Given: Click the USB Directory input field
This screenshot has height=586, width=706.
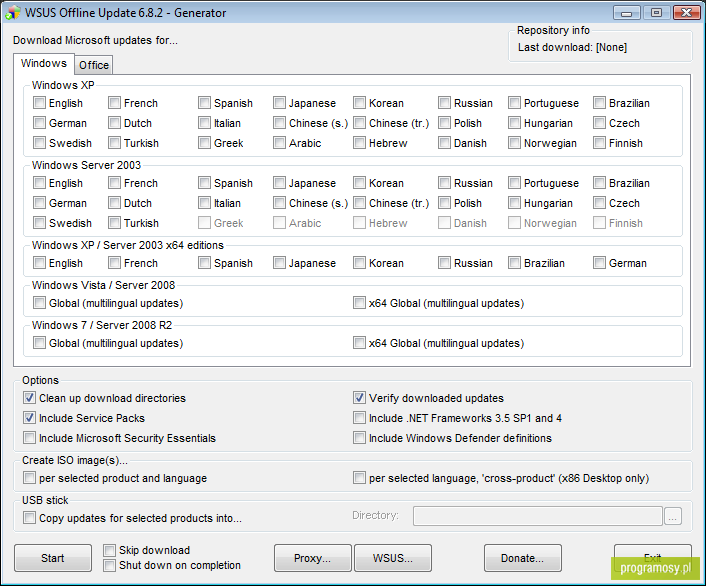Looking at the screenshot, I should click(538, 516).
